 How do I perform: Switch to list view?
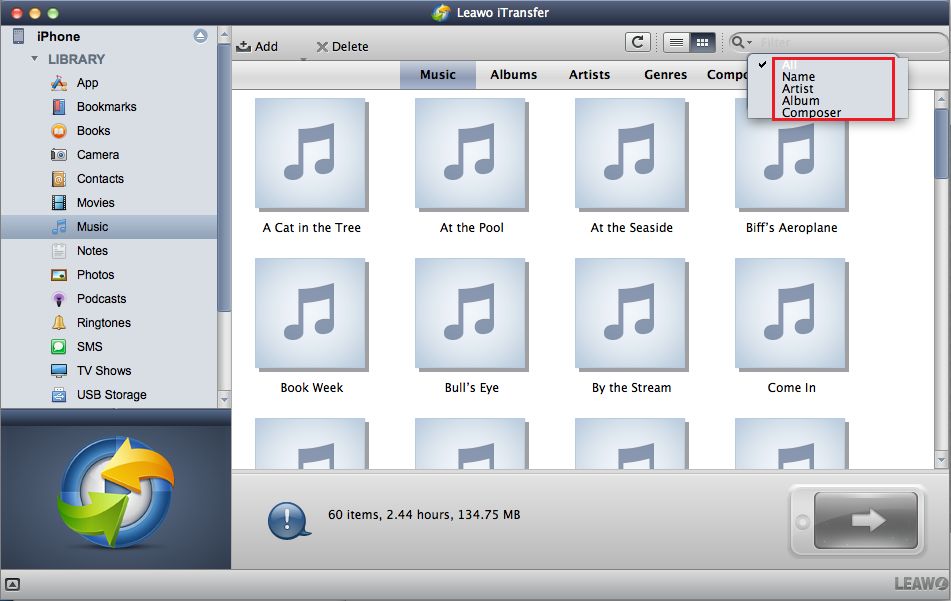tap(677, 42)
